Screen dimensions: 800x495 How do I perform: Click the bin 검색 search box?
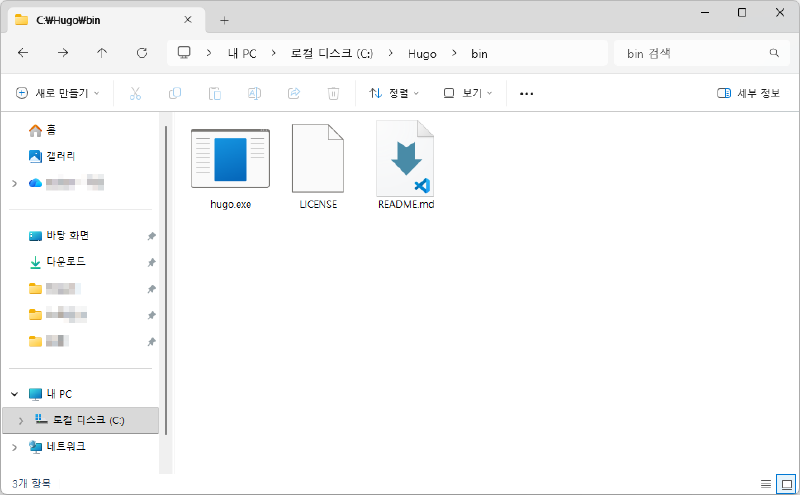coord(702,53)
